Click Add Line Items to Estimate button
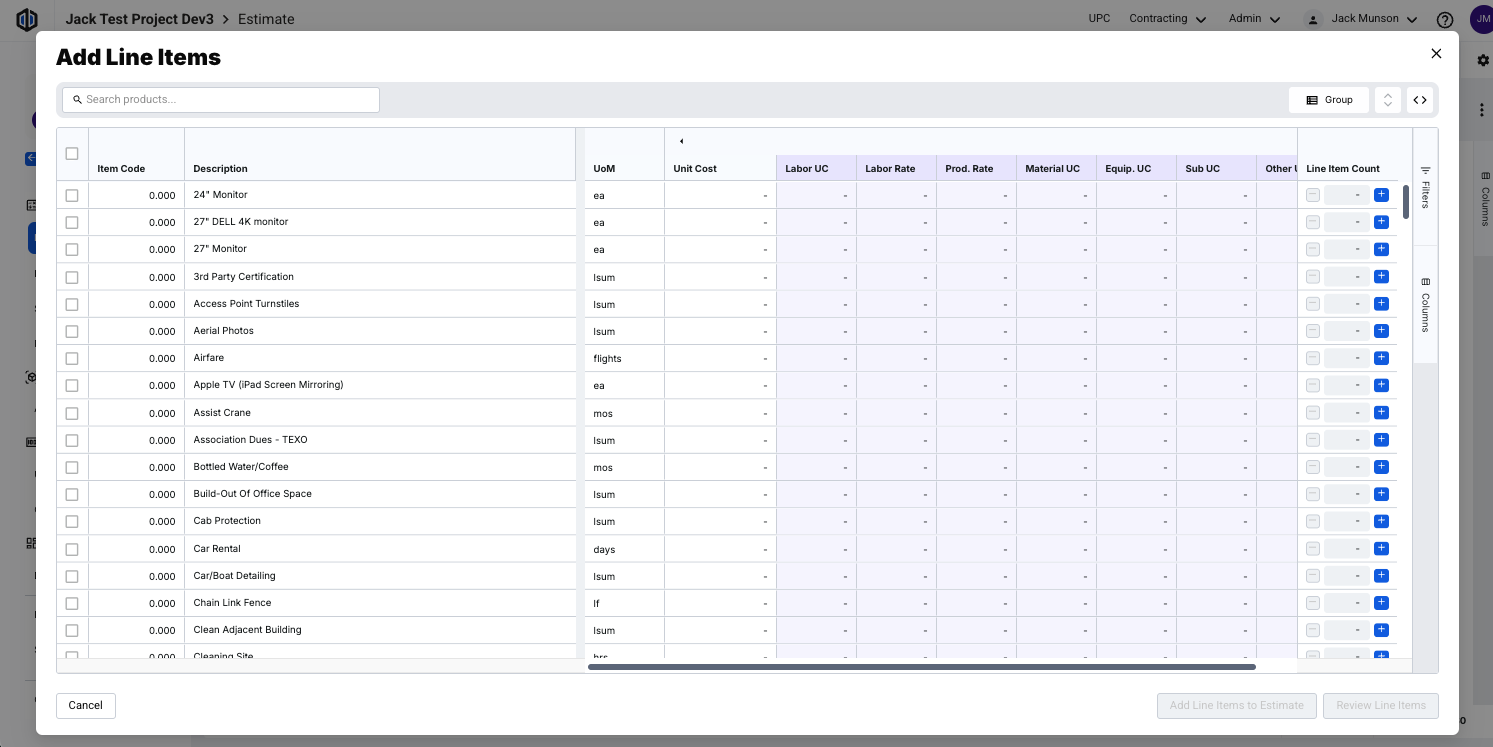This screenshot has width=1493, height=747. pyautogui.click(x=1236, y=705)
